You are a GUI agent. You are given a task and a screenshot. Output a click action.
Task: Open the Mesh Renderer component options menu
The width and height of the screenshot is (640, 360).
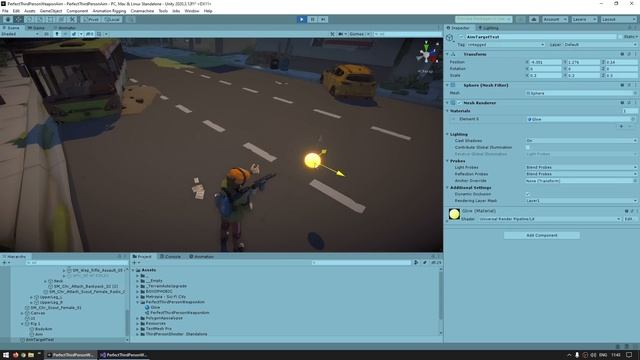[635, 103]
